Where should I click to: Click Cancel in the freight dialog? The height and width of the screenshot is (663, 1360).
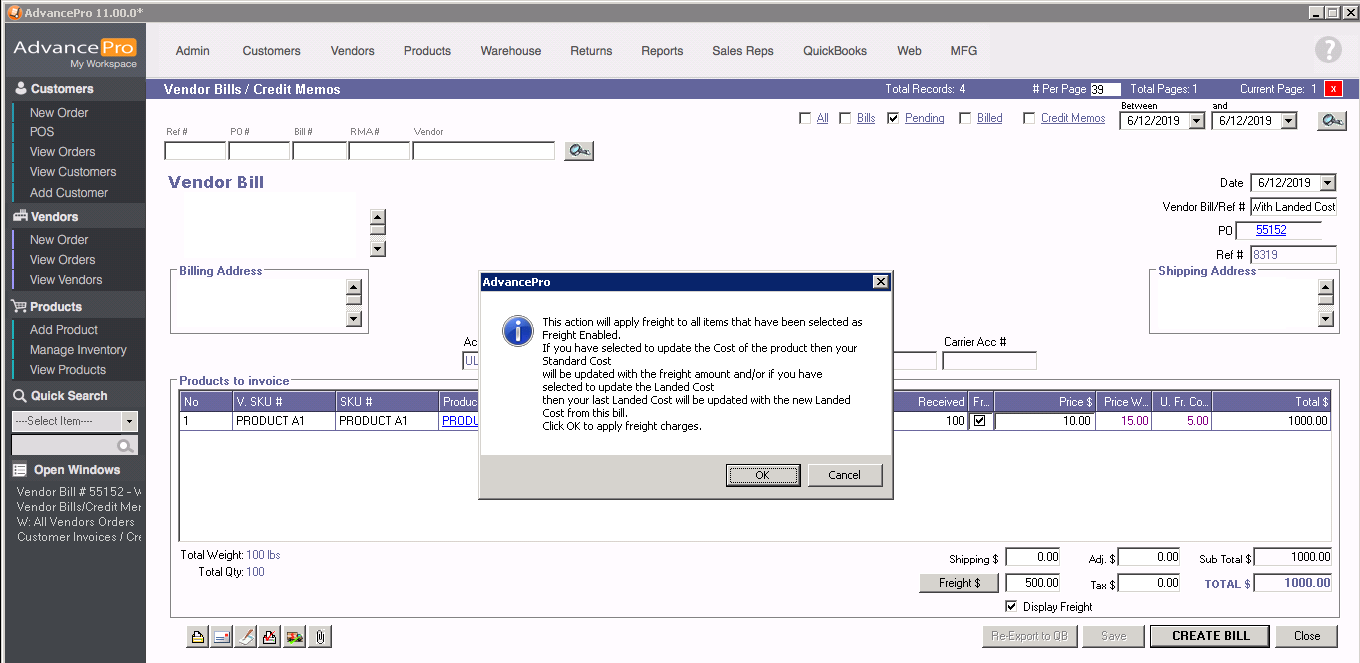click(844, 475)
